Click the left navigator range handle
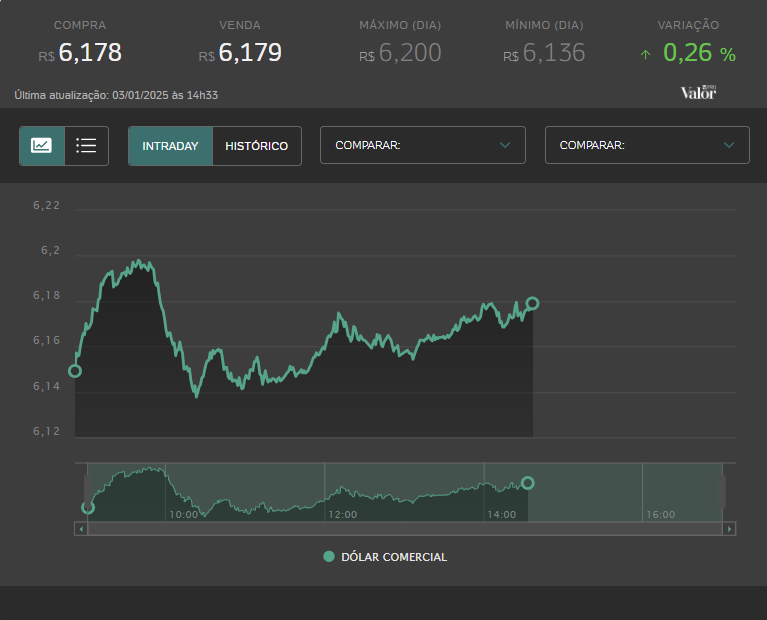 point(88,491)
